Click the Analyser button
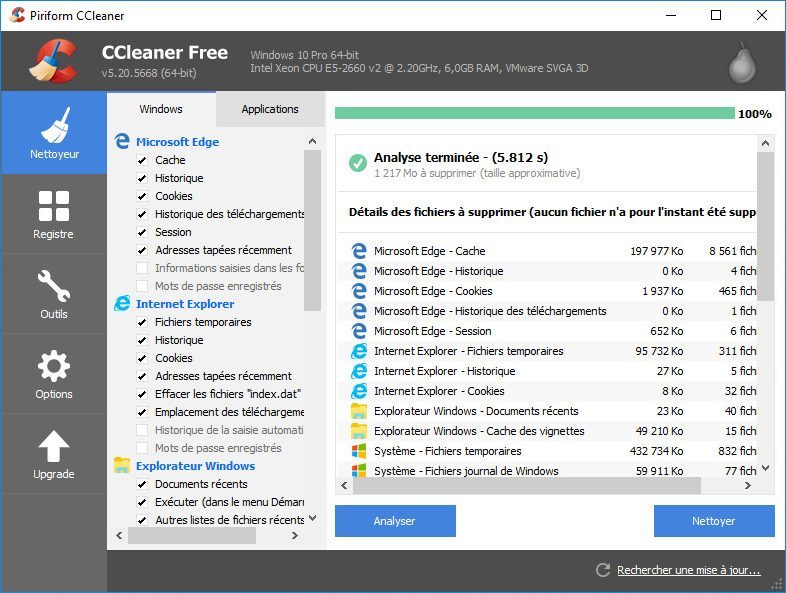This screenshot has width=786, height=593. pyautogui.click(x=395, y=521)
